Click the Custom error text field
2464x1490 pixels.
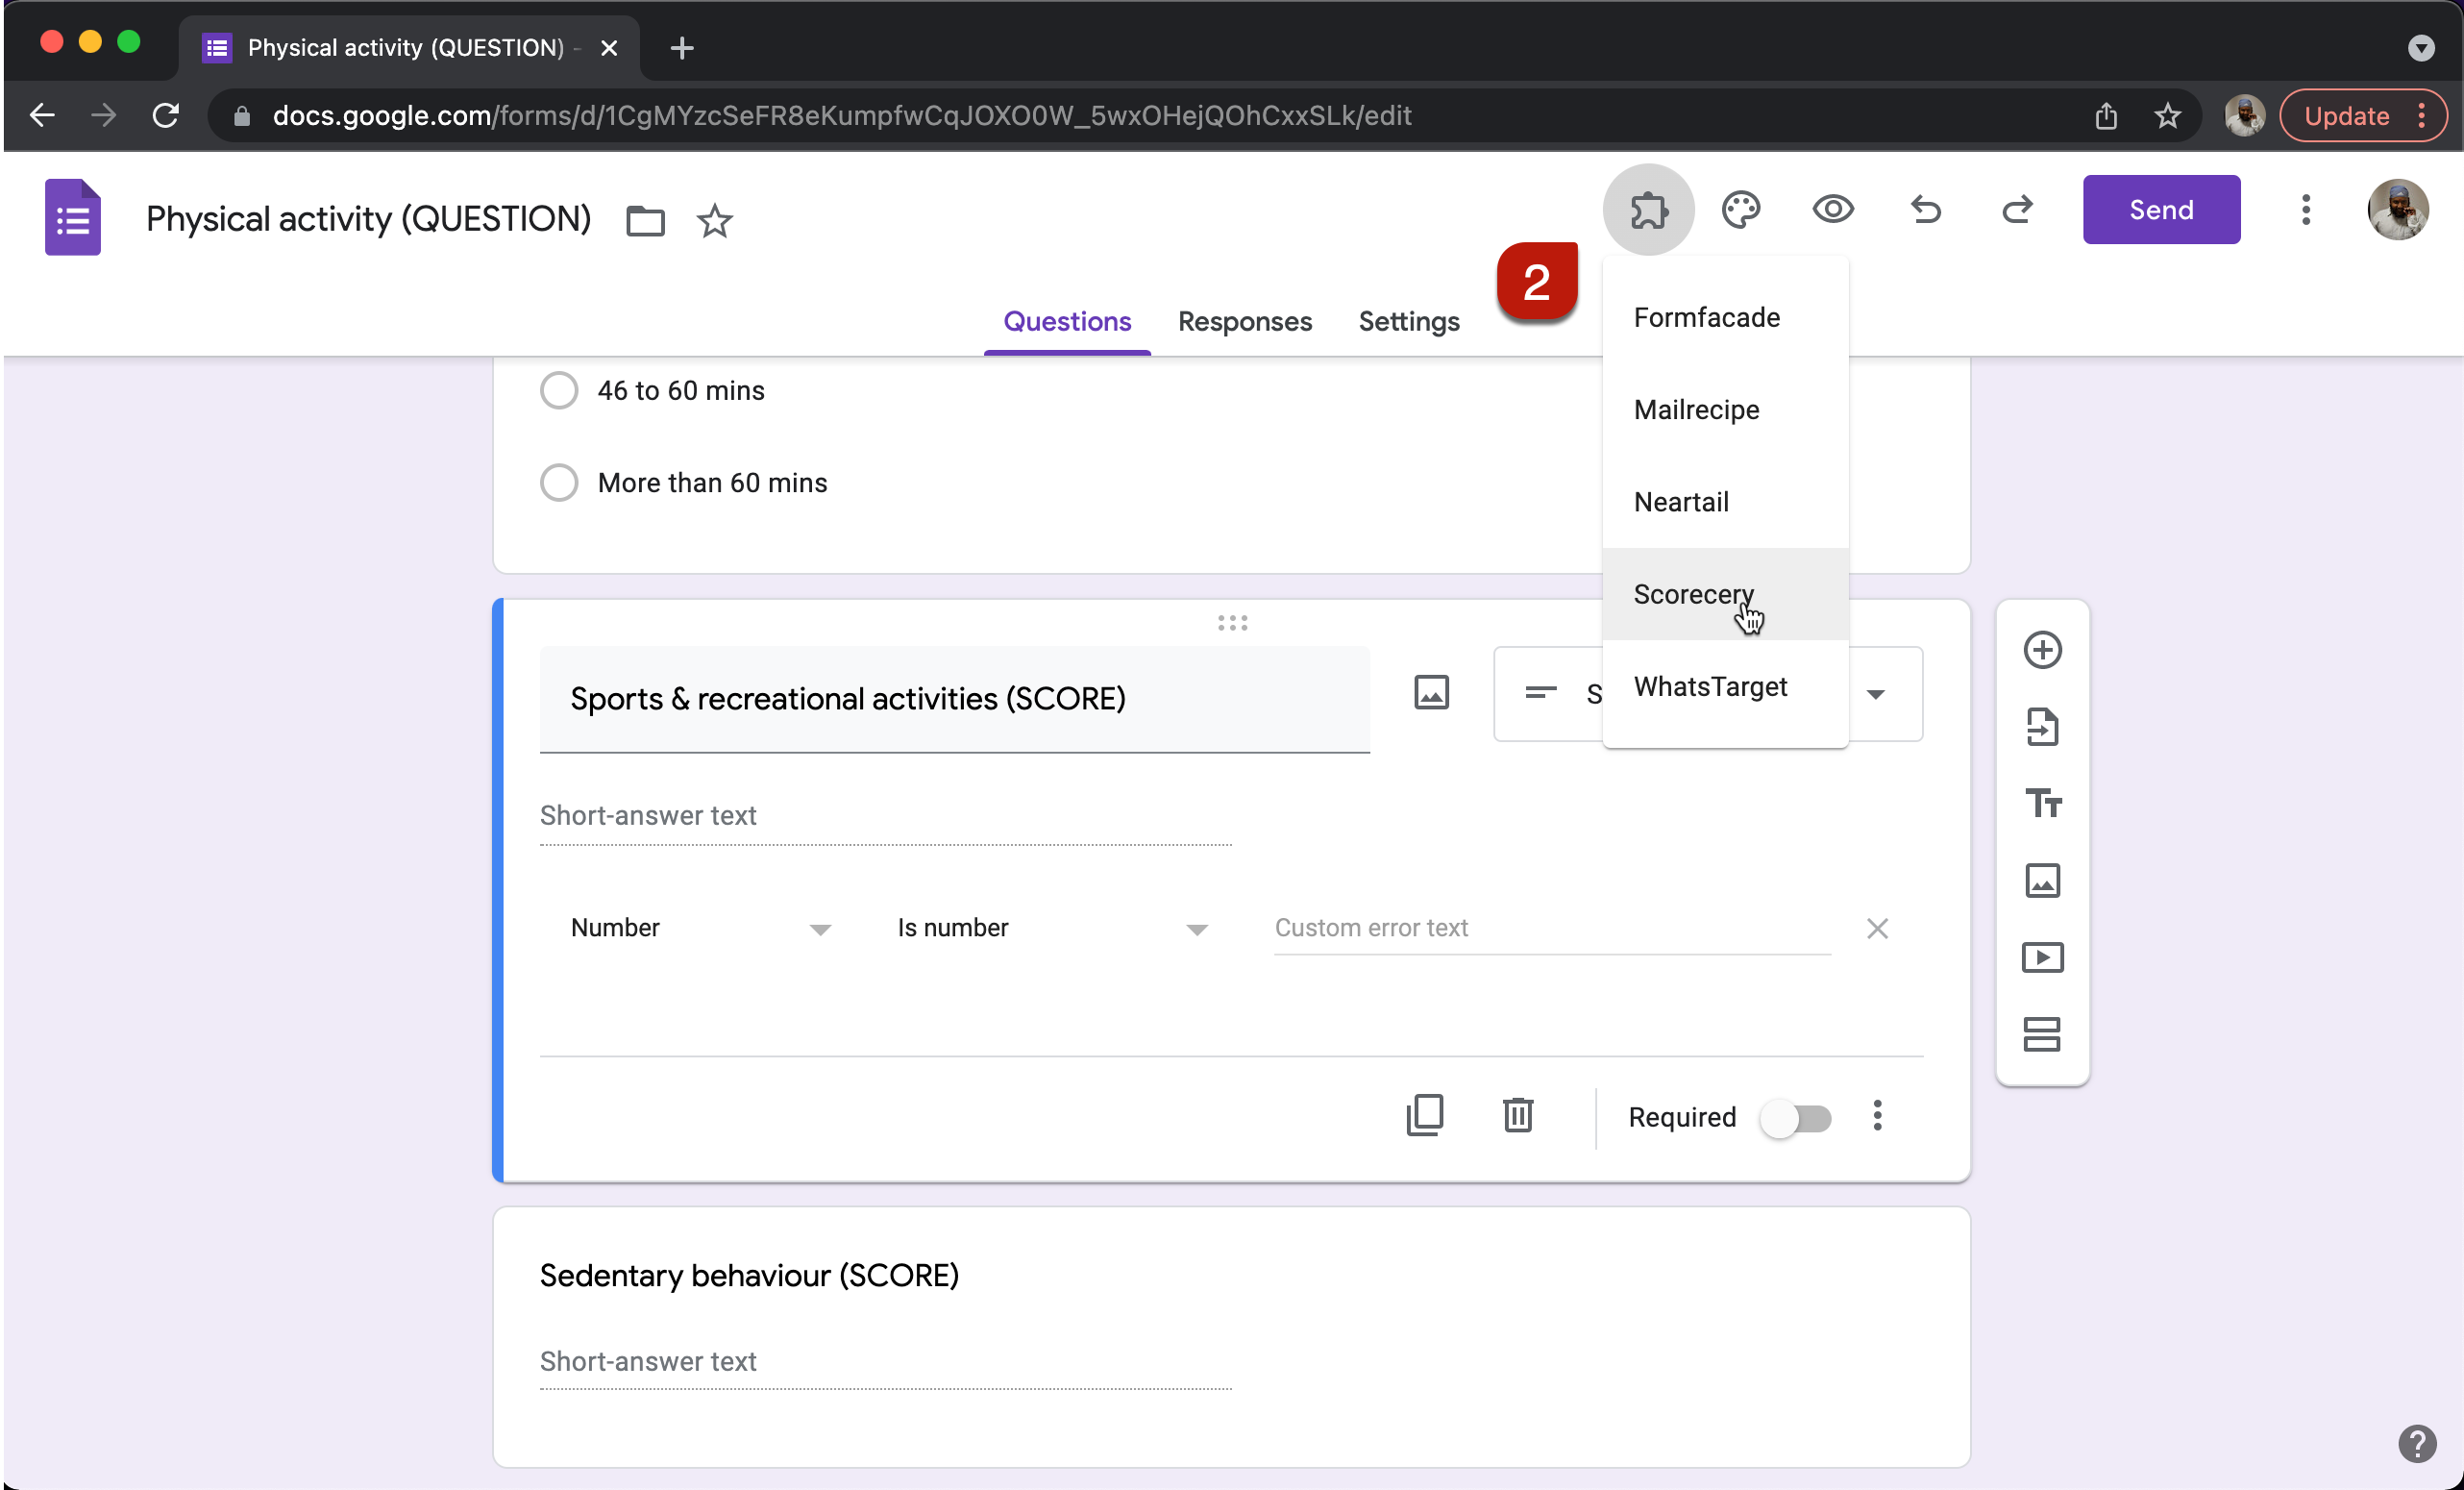[1551, 928]
